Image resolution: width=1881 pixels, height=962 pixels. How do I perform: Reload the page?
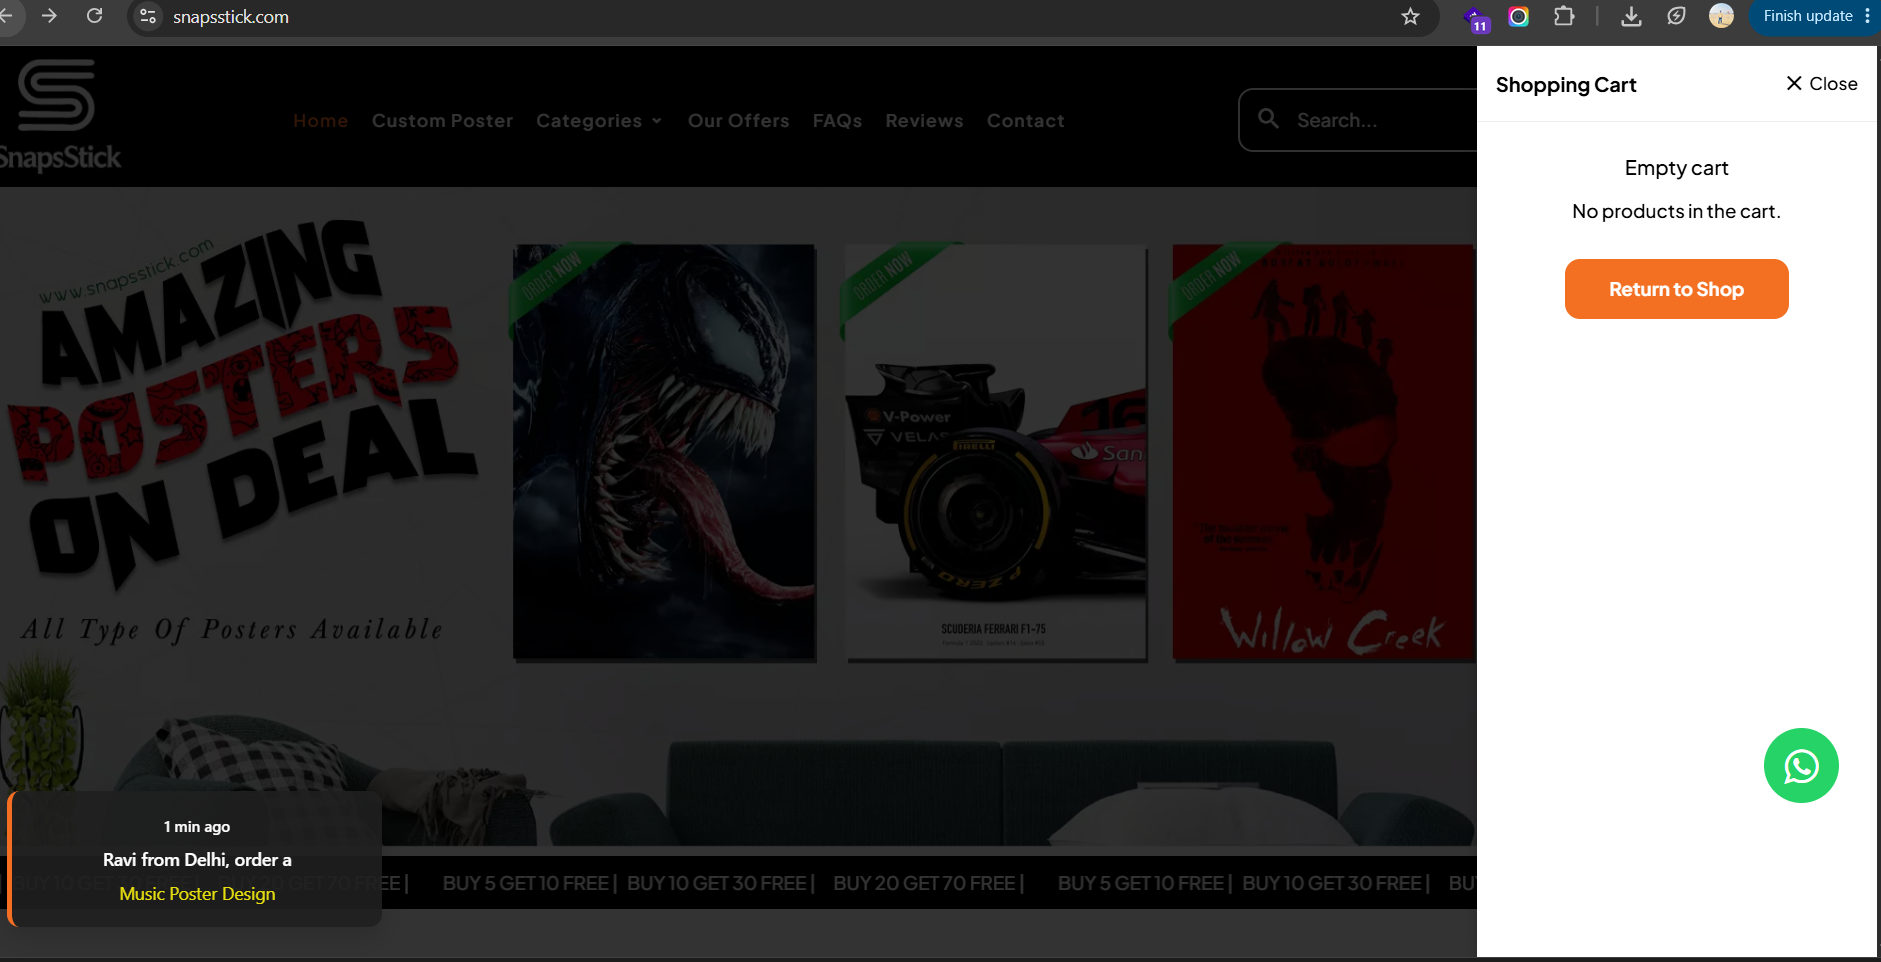[95, 16]
